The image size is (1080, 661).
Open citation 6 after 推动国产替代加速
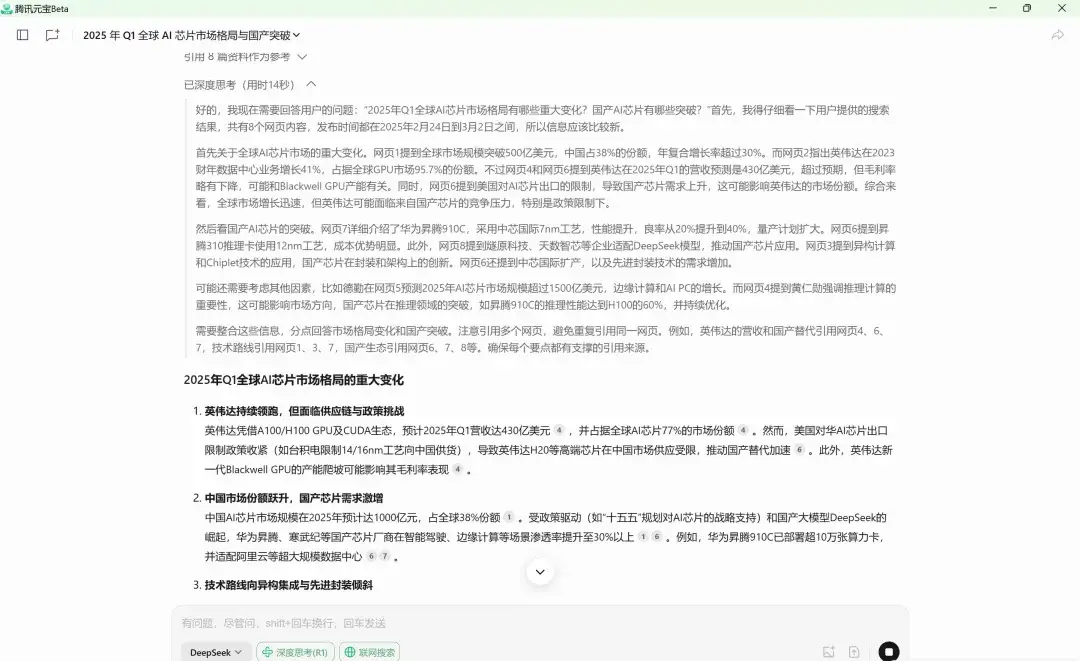pos(800,450)
